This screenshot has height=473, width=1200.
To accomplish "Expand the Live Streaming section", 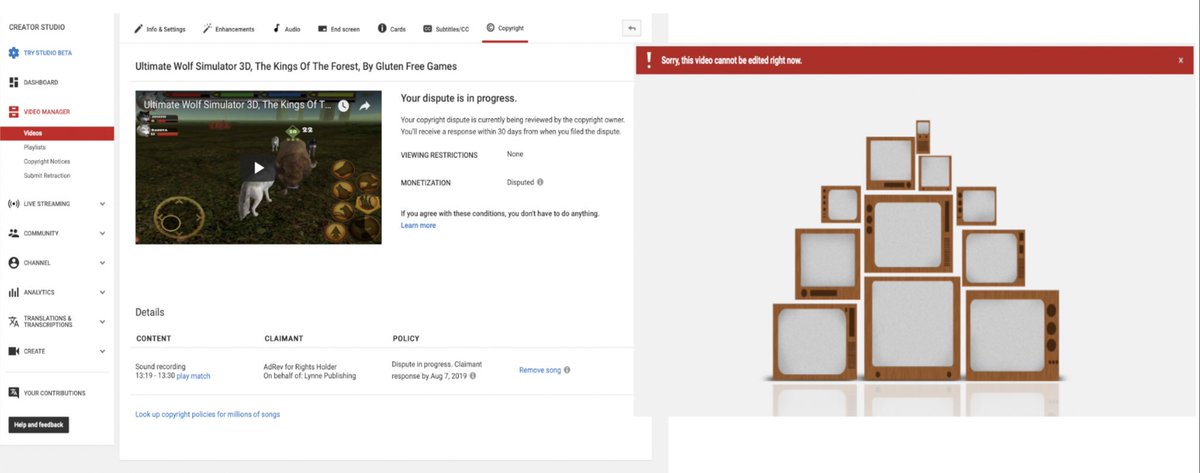I will tap(103, 204).
